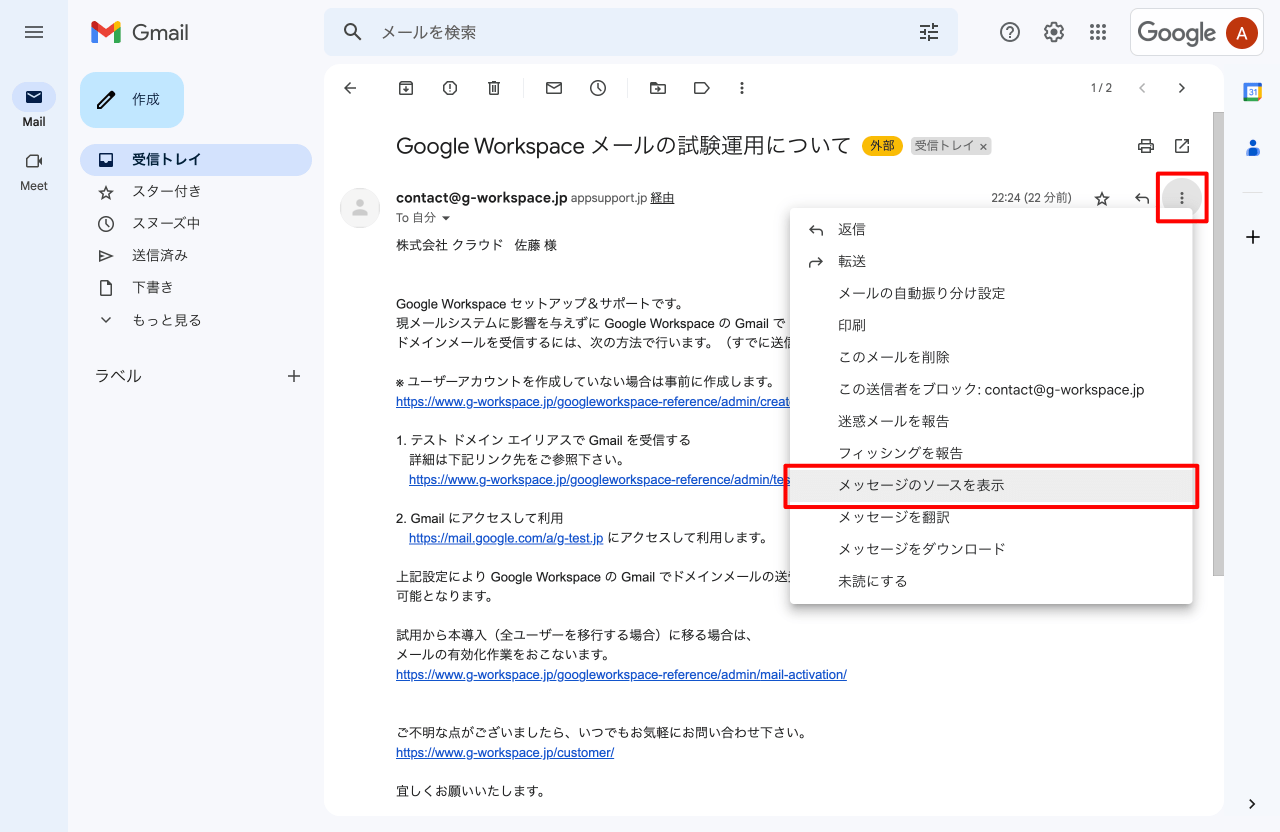Open g-workspace.jp/customer link

click(x=505, y=753)
